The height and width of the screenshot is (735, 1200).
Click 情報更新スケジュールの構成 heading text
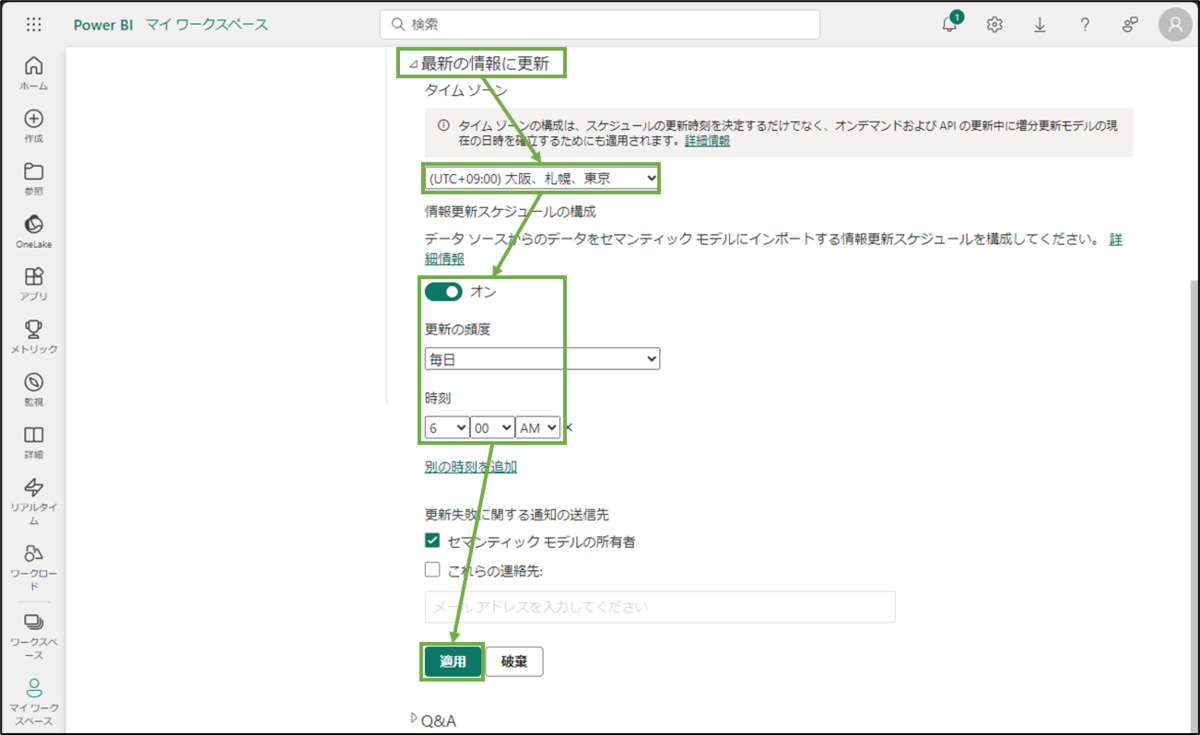click(x=510, y=212)
